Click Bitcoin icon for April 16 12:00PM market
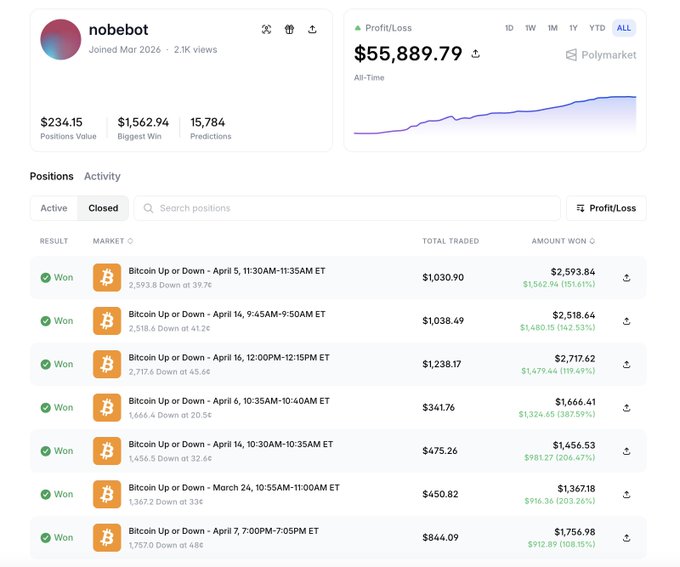Viewport: 680px width, 567px height. pyautogui.click(x=107, y=364)
